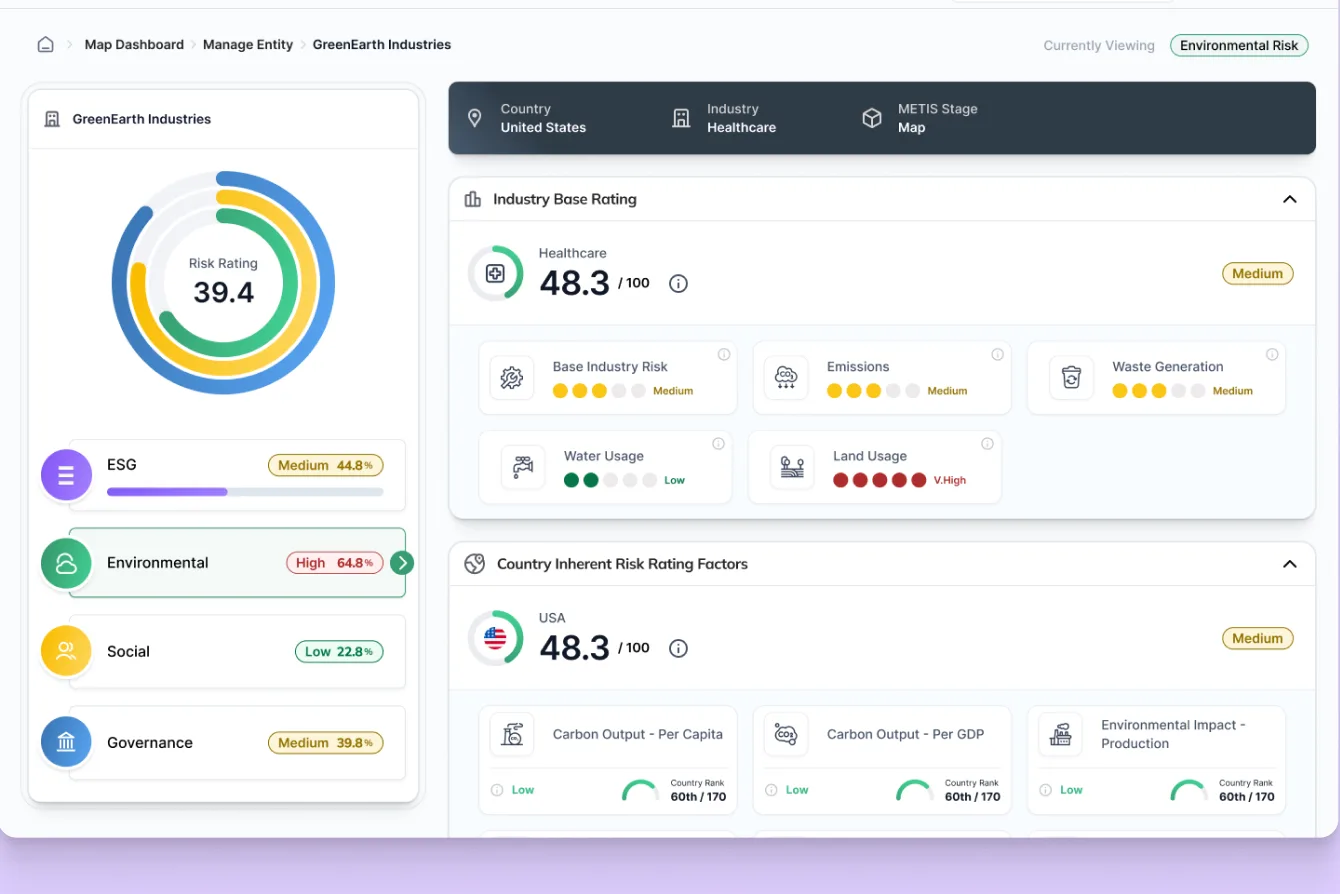Click the Base Industry Risk gear icon
Image resolution: width=1340 pixels, height=894 pixels.
[511, 378]
